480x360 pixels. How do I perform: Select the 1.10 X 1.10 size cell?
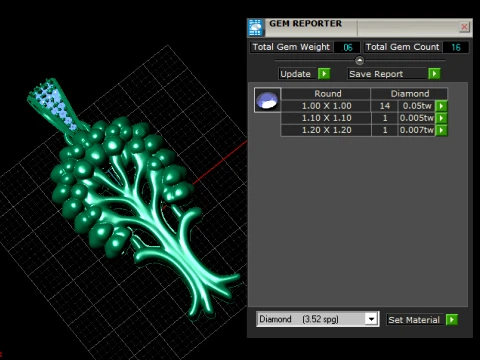point(326,118)
